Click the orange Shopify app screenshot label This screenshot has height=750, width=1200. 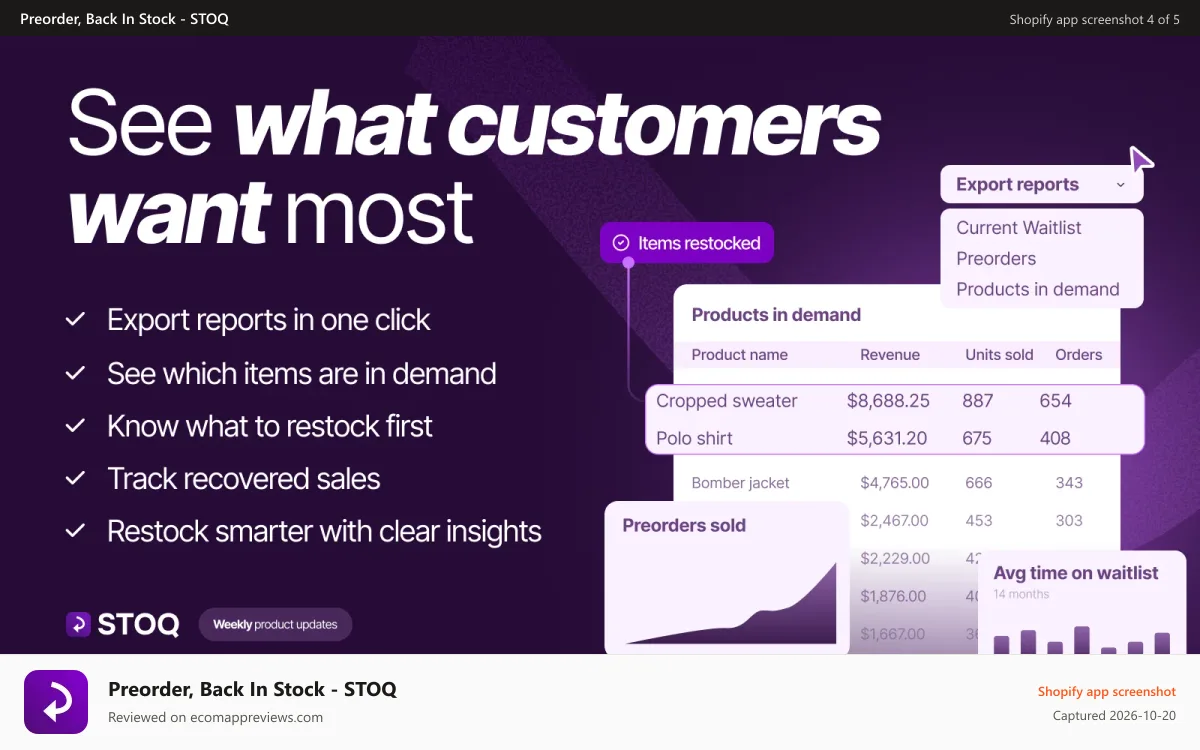[1106, 691]
